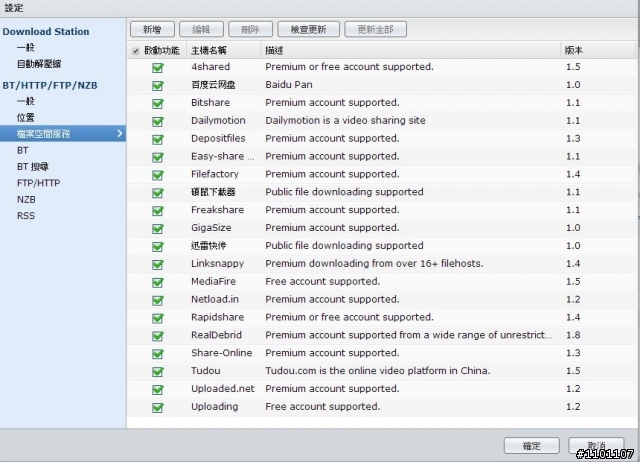The width and height of the screenshot is (640, 462).
Task: Select the 4shared host name
Action: [x=210, y=67]
